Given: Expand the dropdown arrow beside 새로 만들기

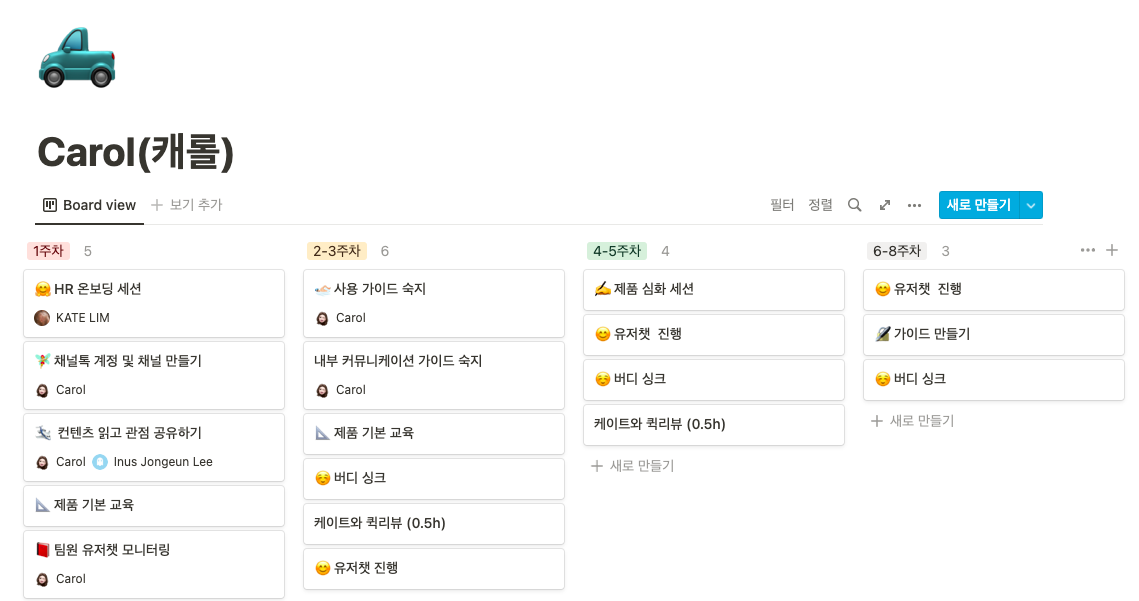Looking at the screenshot, I should coord(1031,205).
